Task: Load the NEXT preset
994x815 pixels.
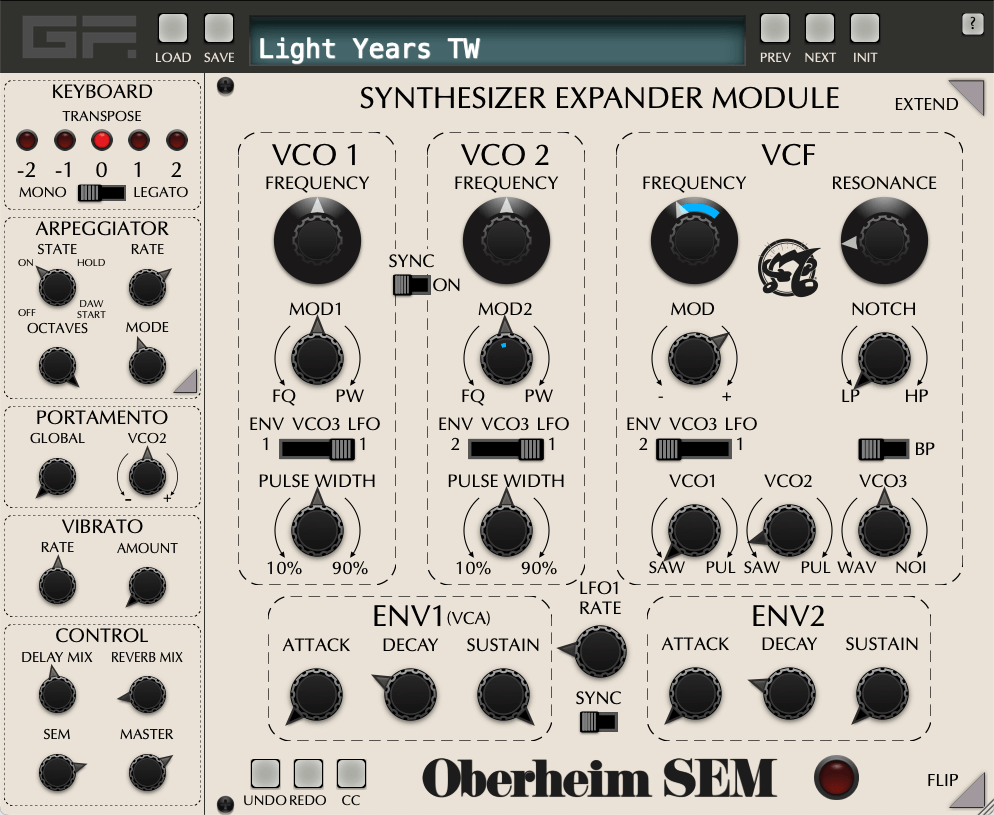Action: [820, 29]
